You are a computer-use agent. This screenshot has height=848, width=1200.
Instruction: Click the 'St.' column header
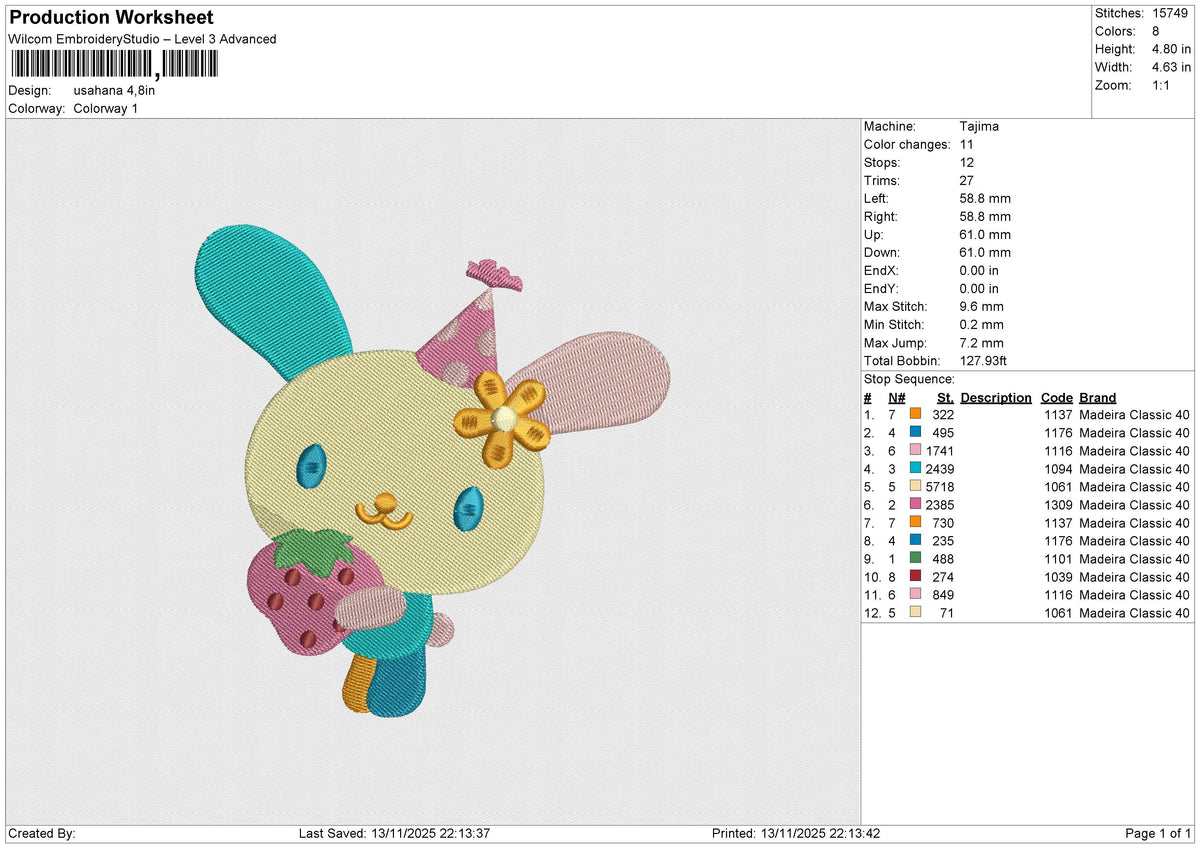(945, 398)
